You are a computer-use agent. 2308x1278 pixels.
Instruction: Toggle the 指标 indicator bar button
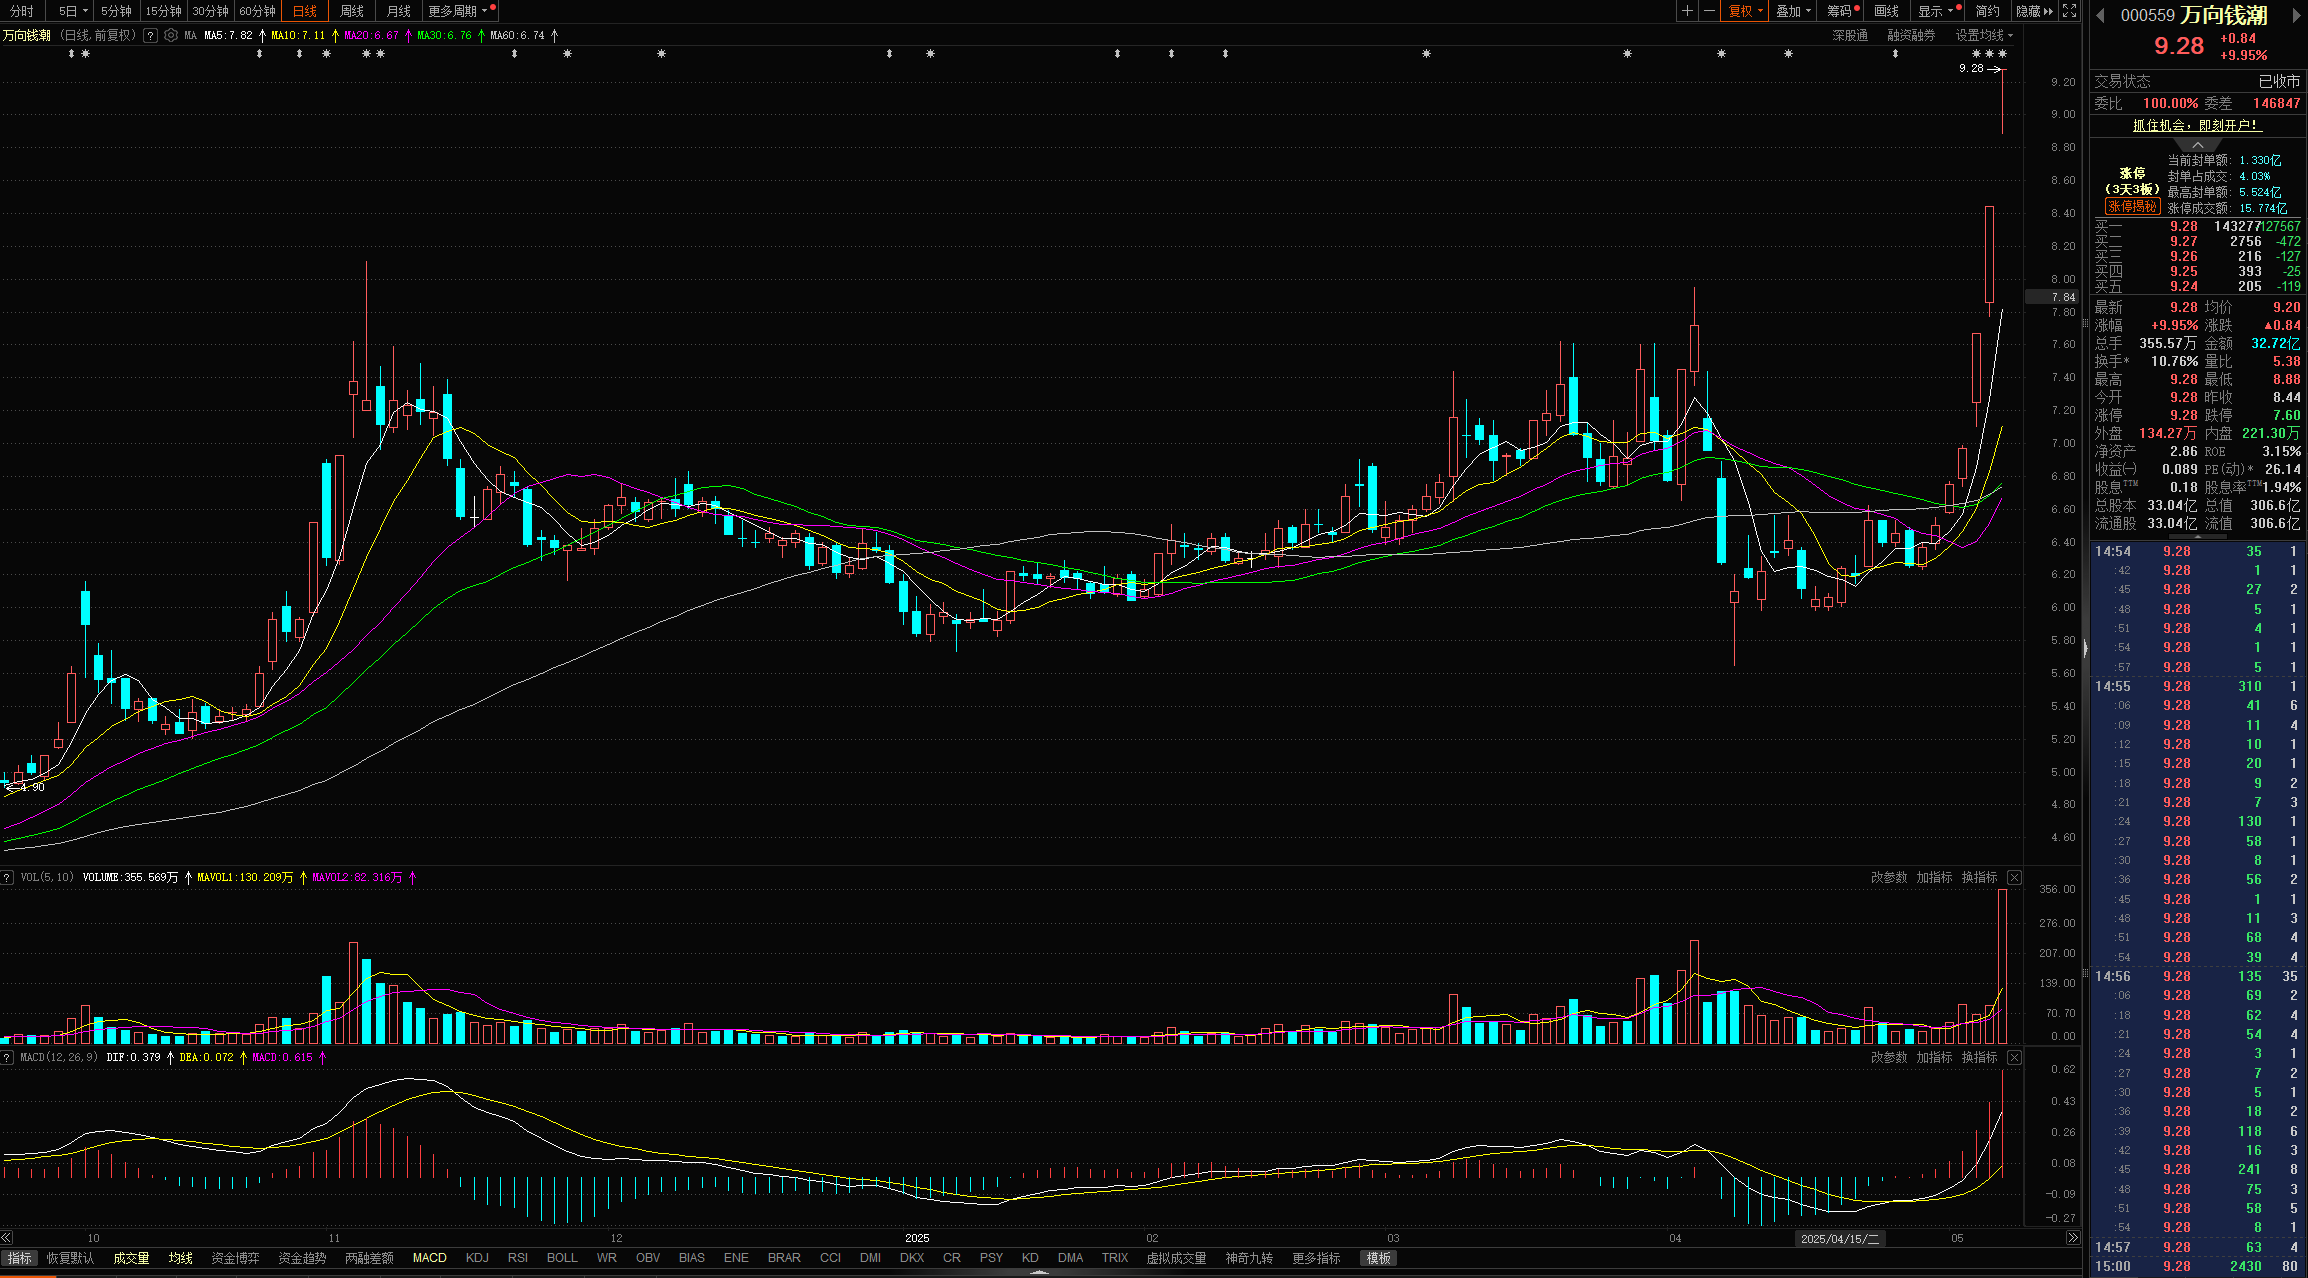(x=20, y=1258)
